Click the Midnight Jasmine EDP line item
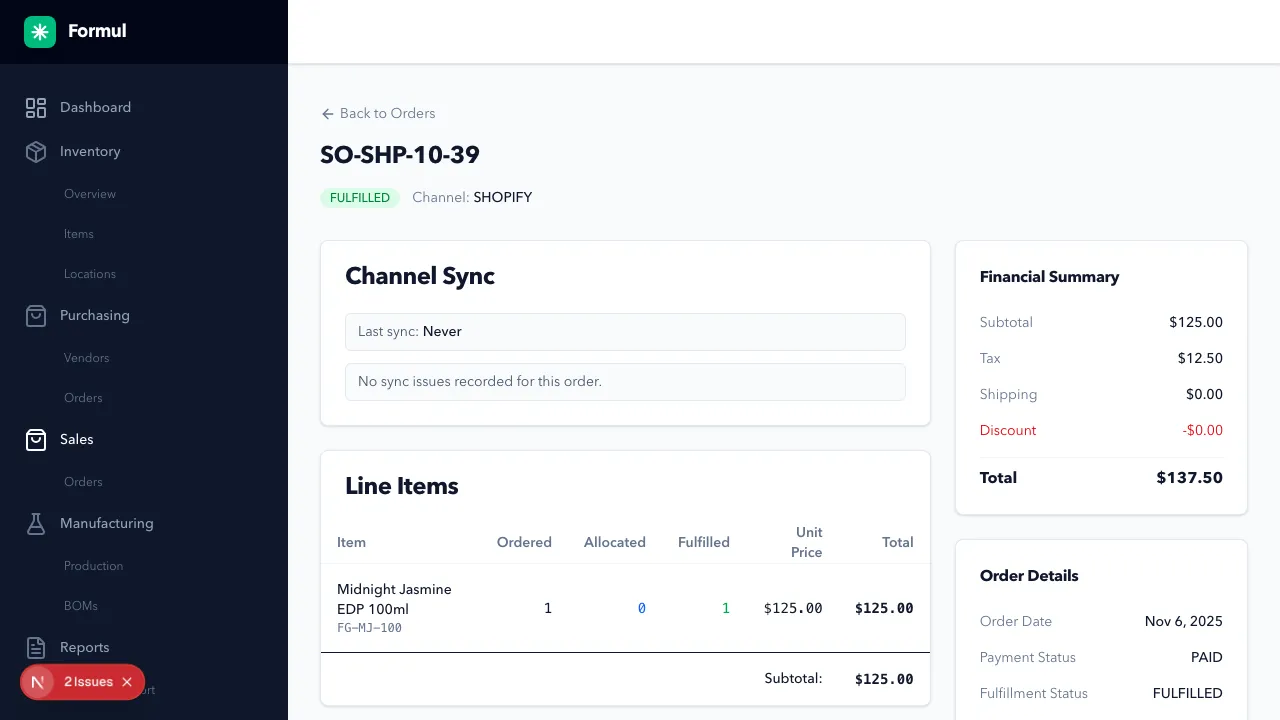 394,599
